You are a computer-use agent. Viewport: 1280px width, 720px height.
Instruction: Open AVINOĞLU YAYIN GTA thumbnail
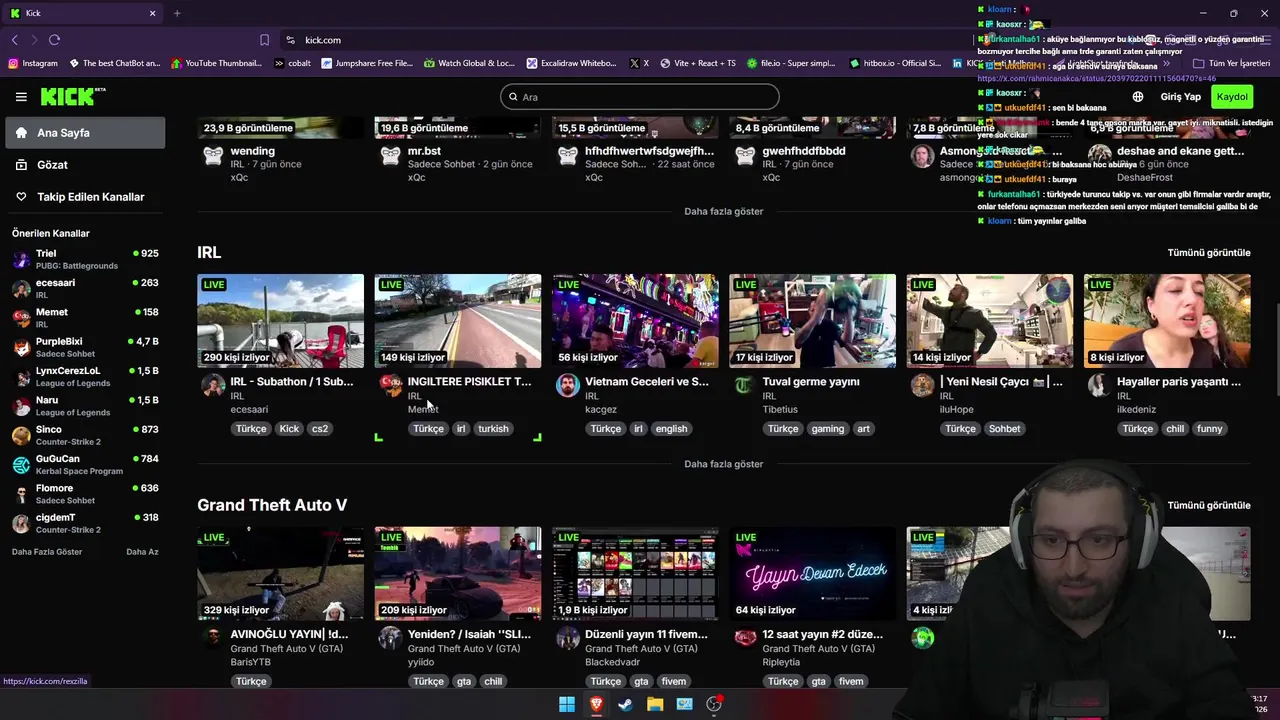[x=280, y=574]
